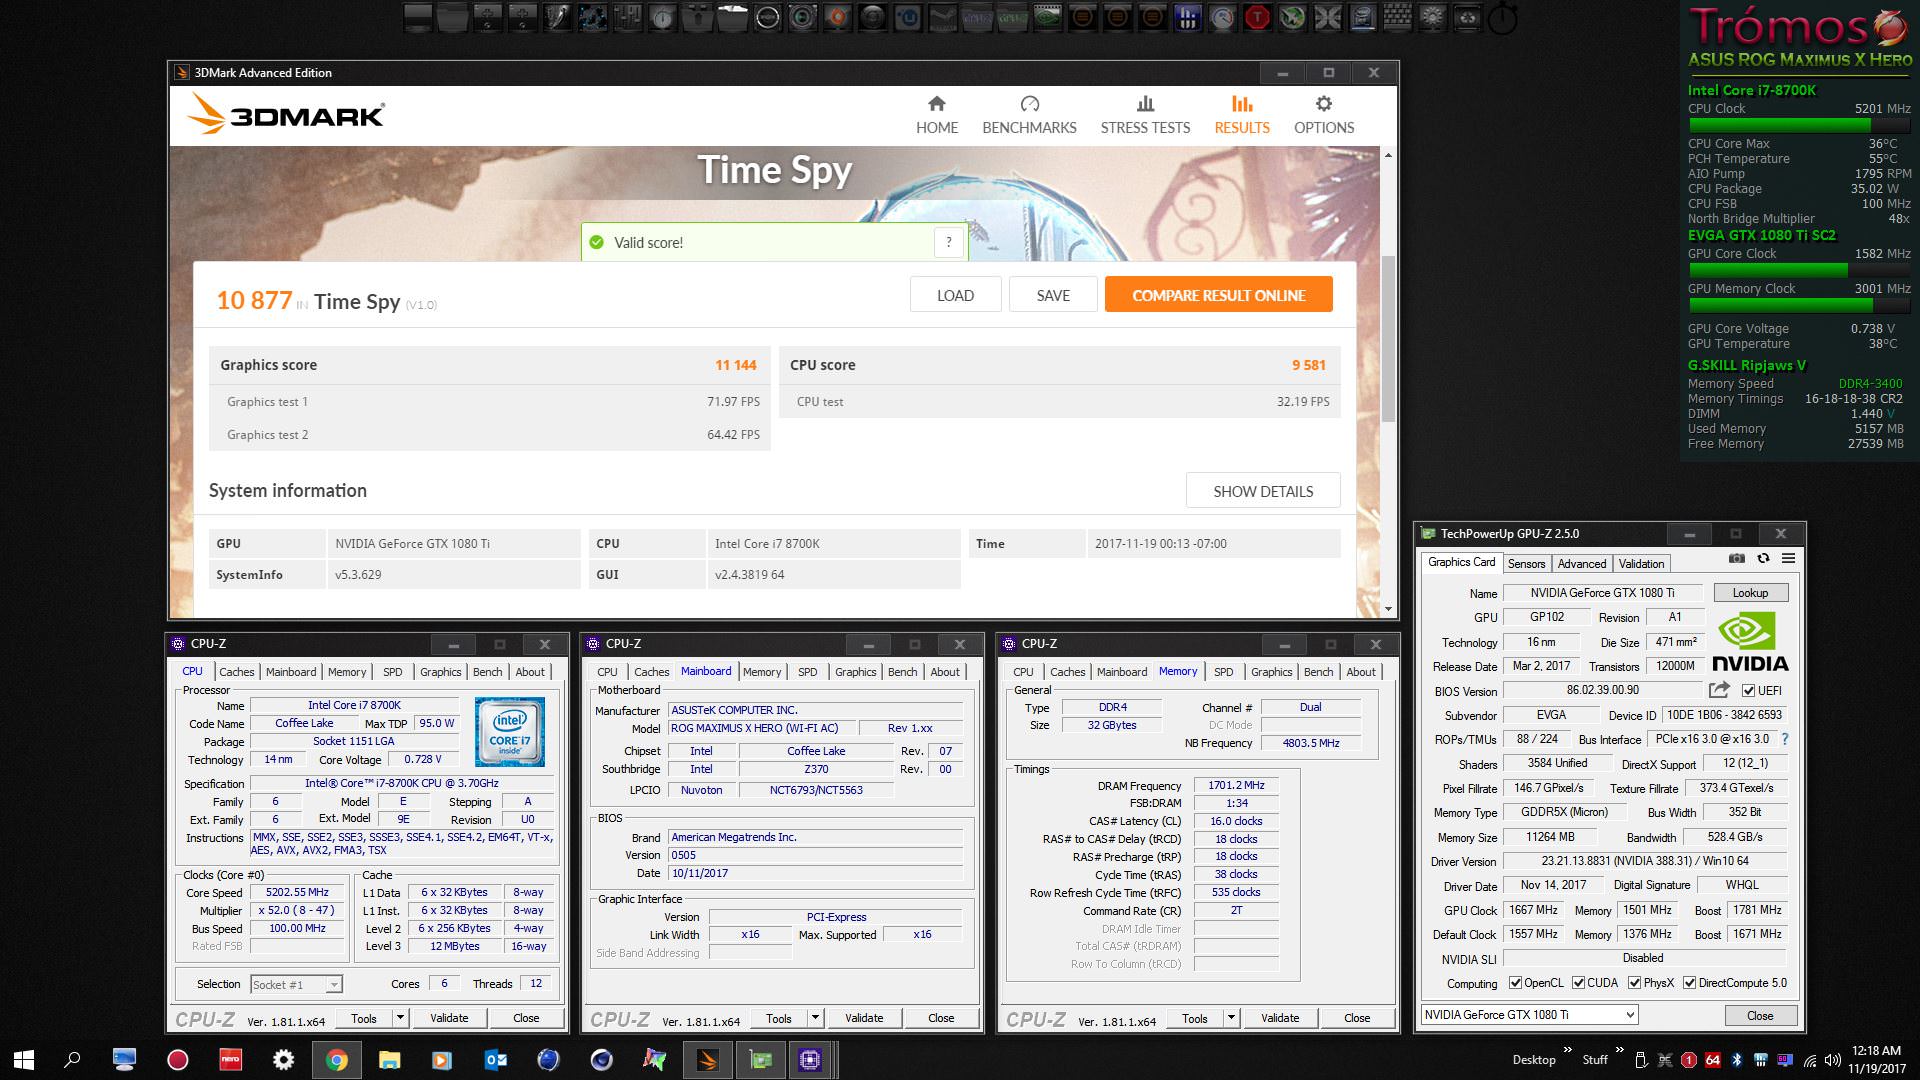Image resolution: width=1920 pixels, height=1080 pixels.
Task: Open the Windows Start menu
Action: [x=24, y=1060]
